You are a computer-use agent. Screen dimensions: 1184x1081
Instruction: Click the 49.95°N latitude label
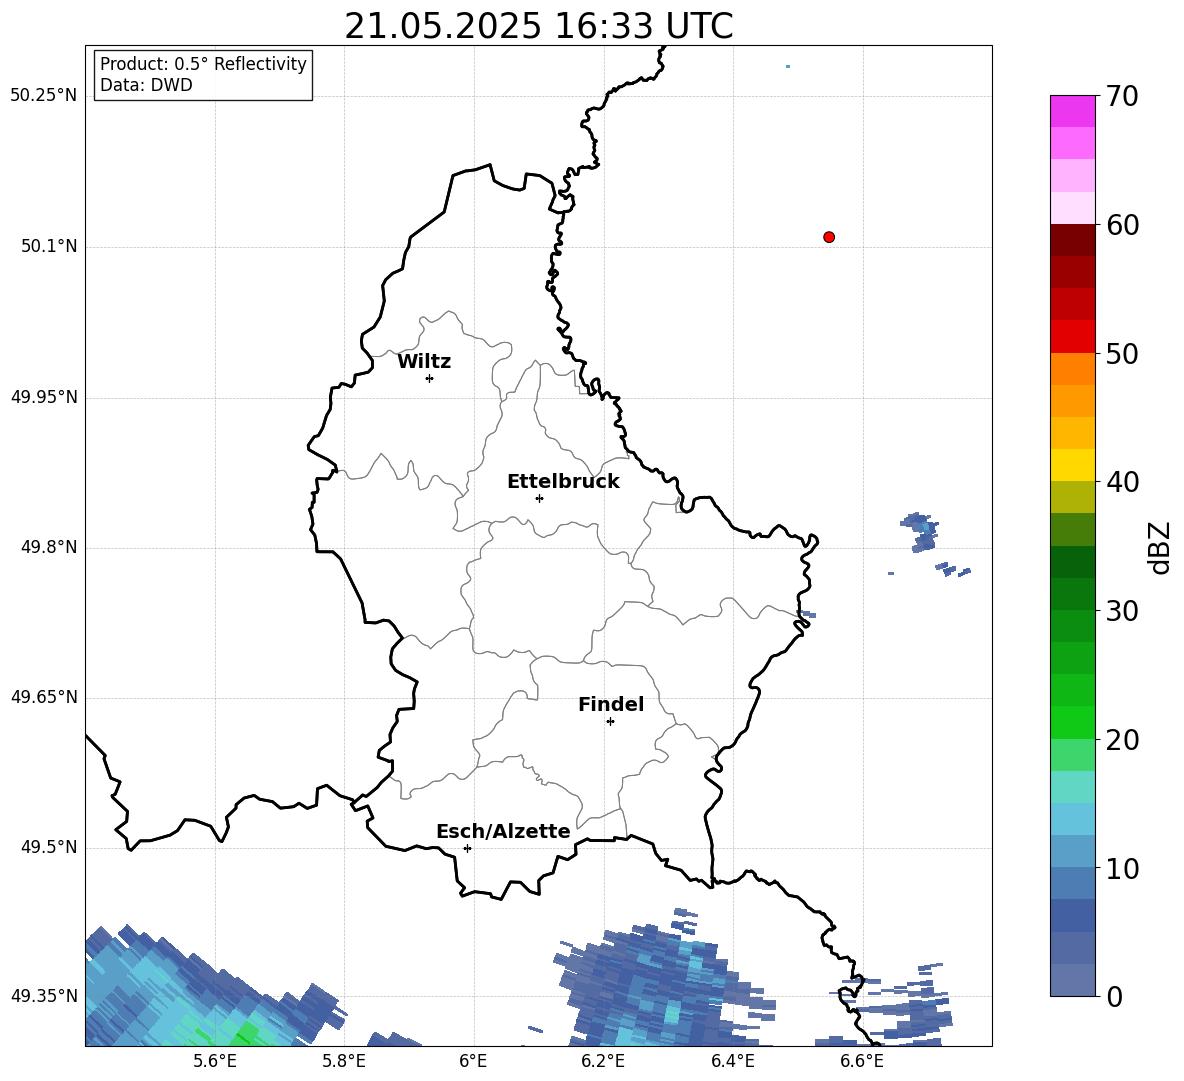[x=44, y=397]
